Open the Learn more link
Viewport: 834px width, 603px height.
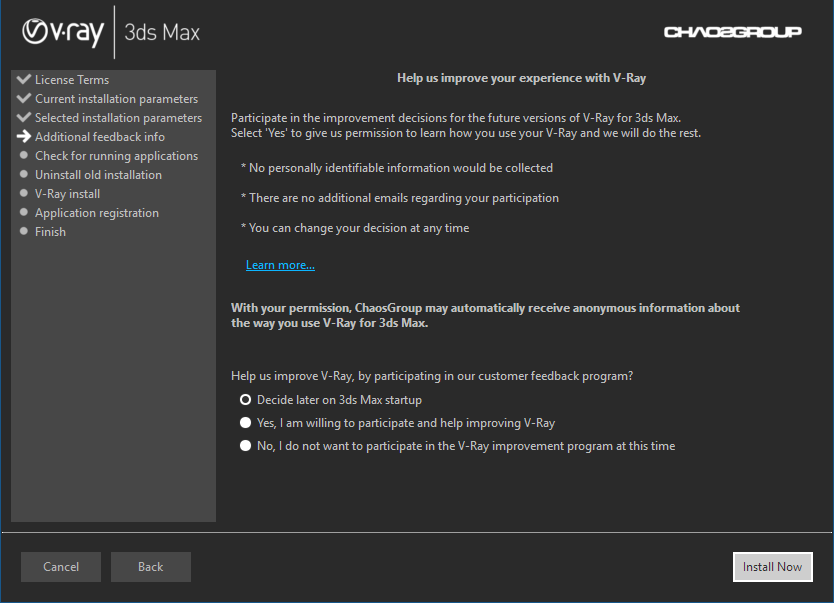pos(280,264)
